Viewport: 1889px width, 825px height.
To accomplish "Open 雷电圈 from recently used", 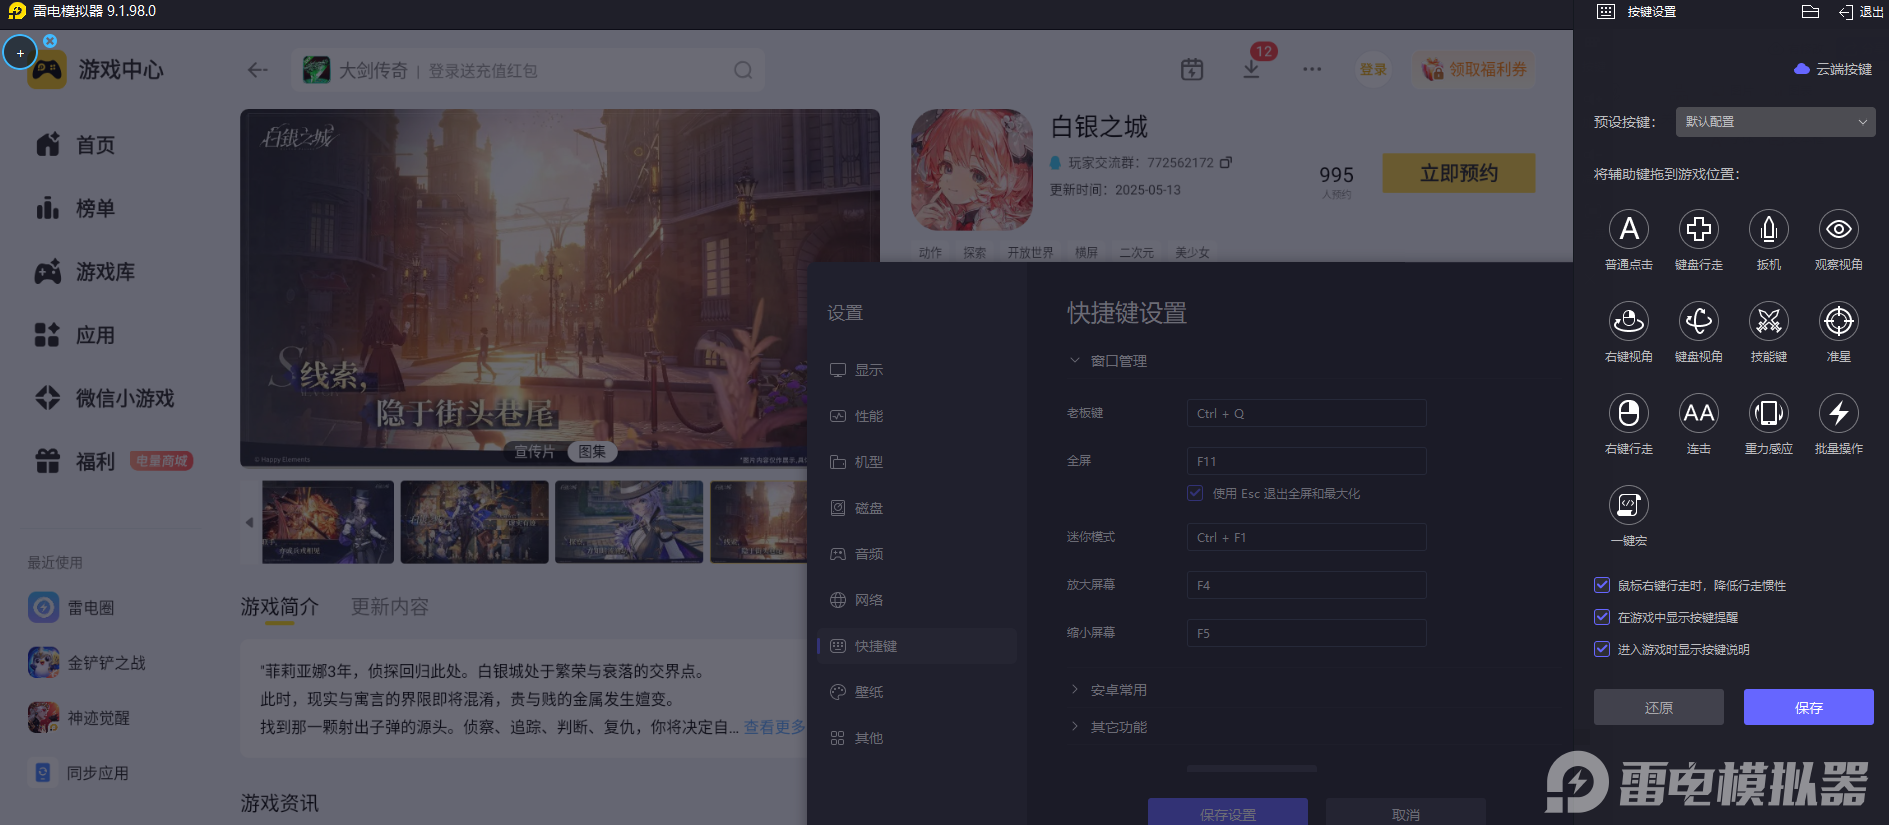I will [72, 607].
